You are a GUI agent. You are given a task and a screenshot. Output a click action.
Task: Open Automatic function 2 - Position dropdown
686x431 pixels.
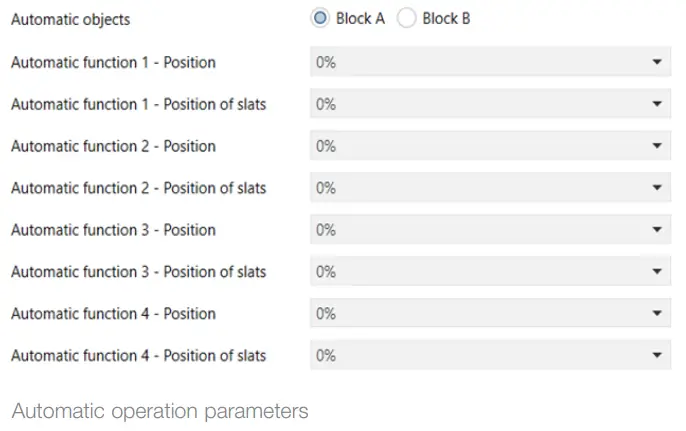(x=489, y=146)
